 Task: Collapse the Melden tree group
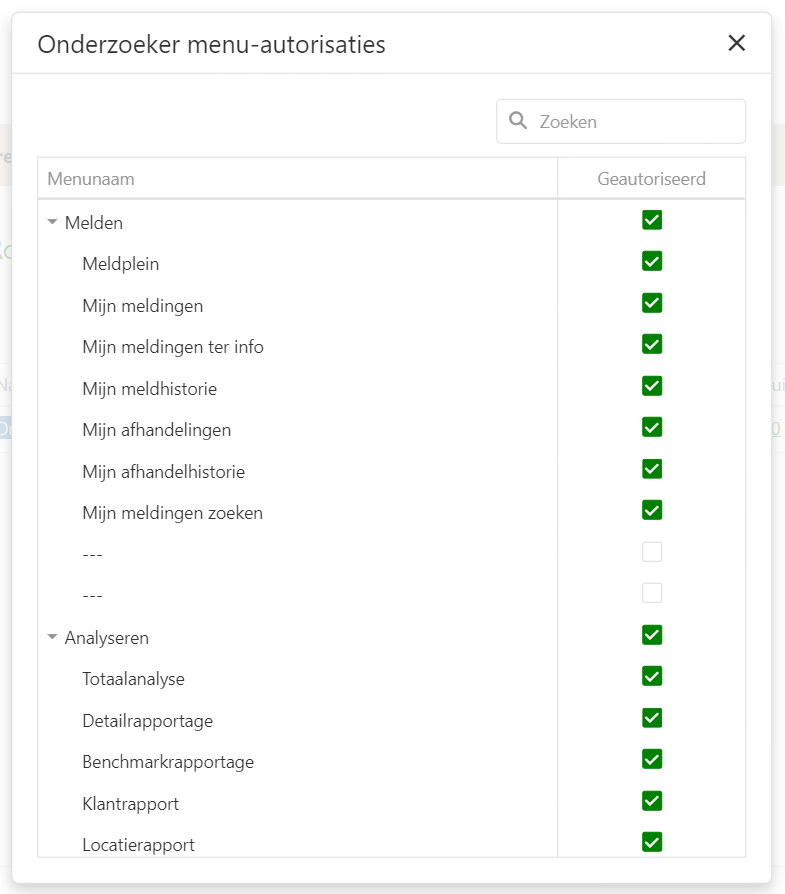[x=52, y=223]
